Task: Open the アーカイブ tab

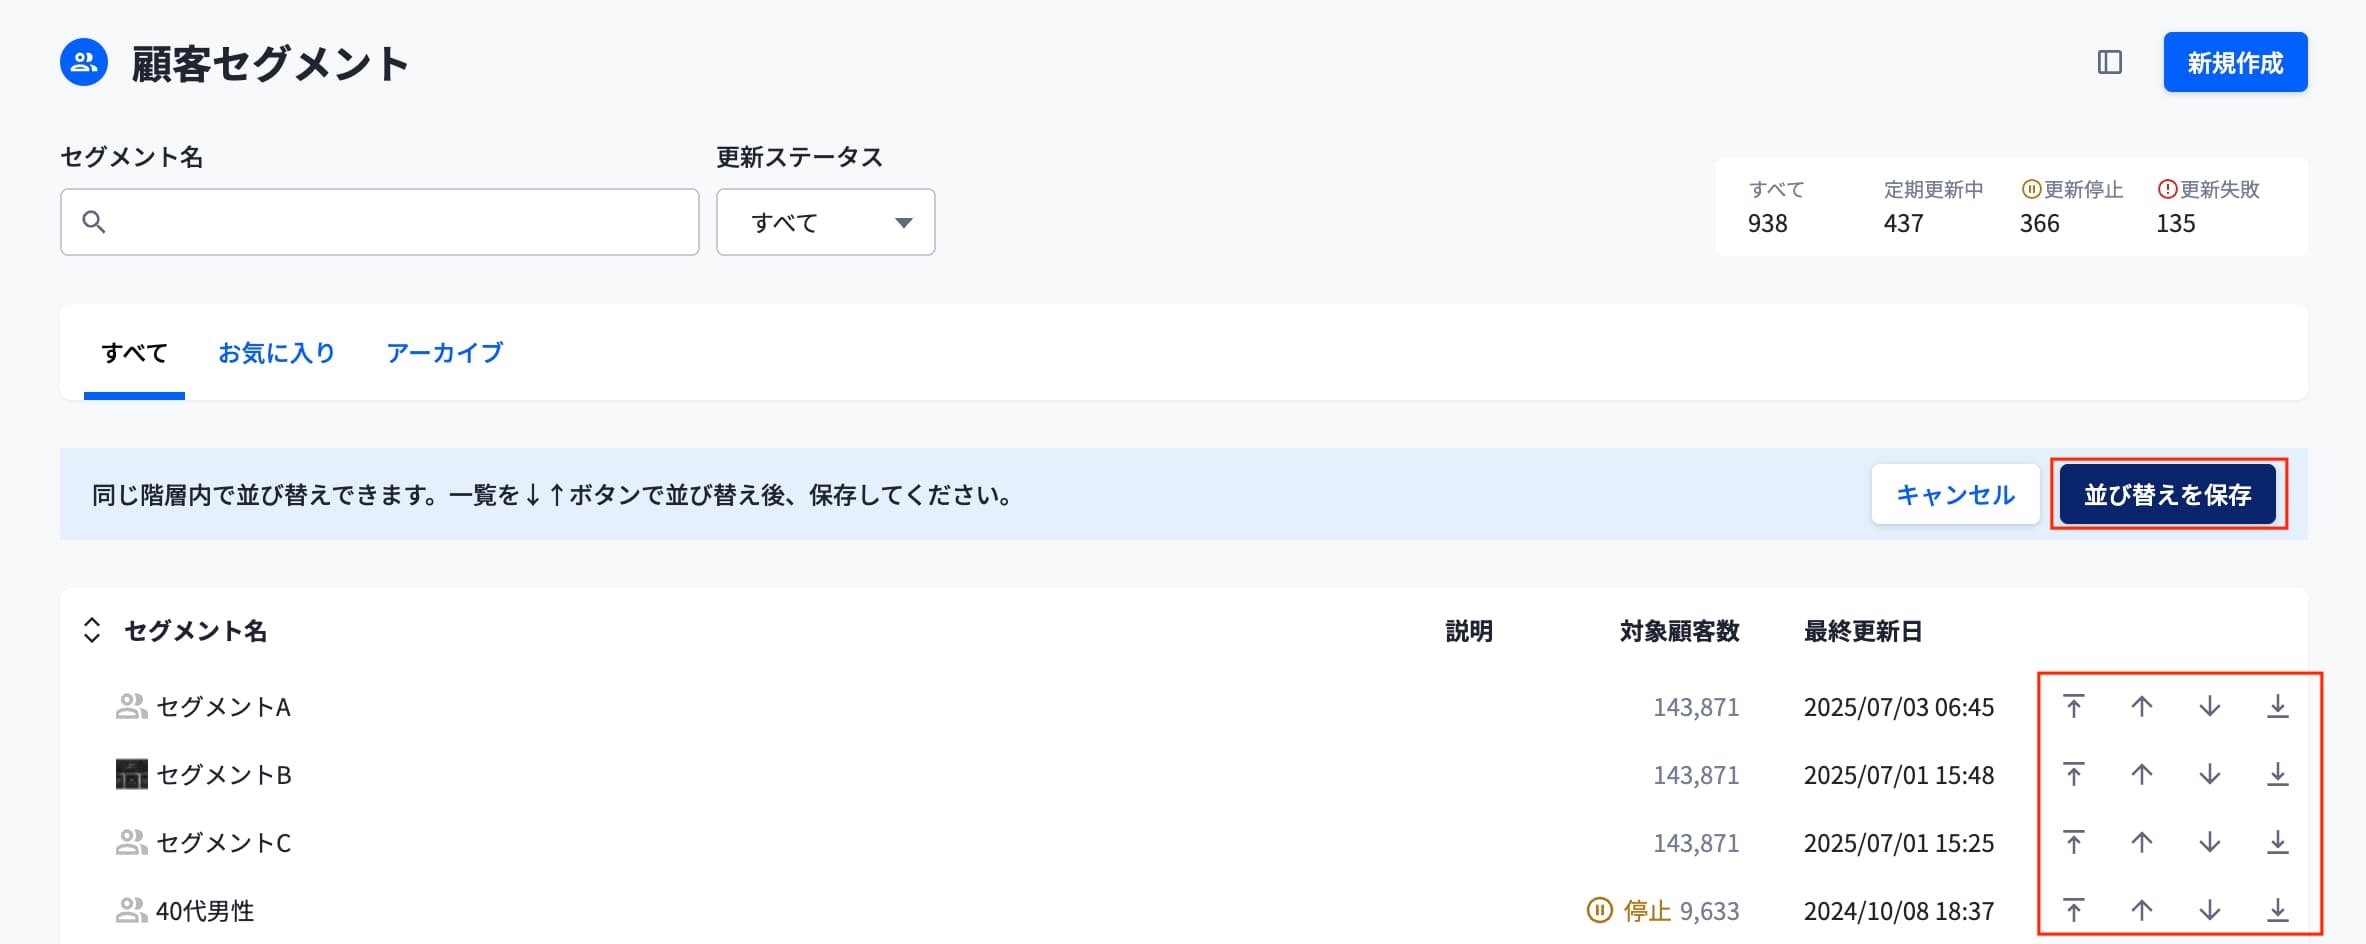Action: coord(444,353)
